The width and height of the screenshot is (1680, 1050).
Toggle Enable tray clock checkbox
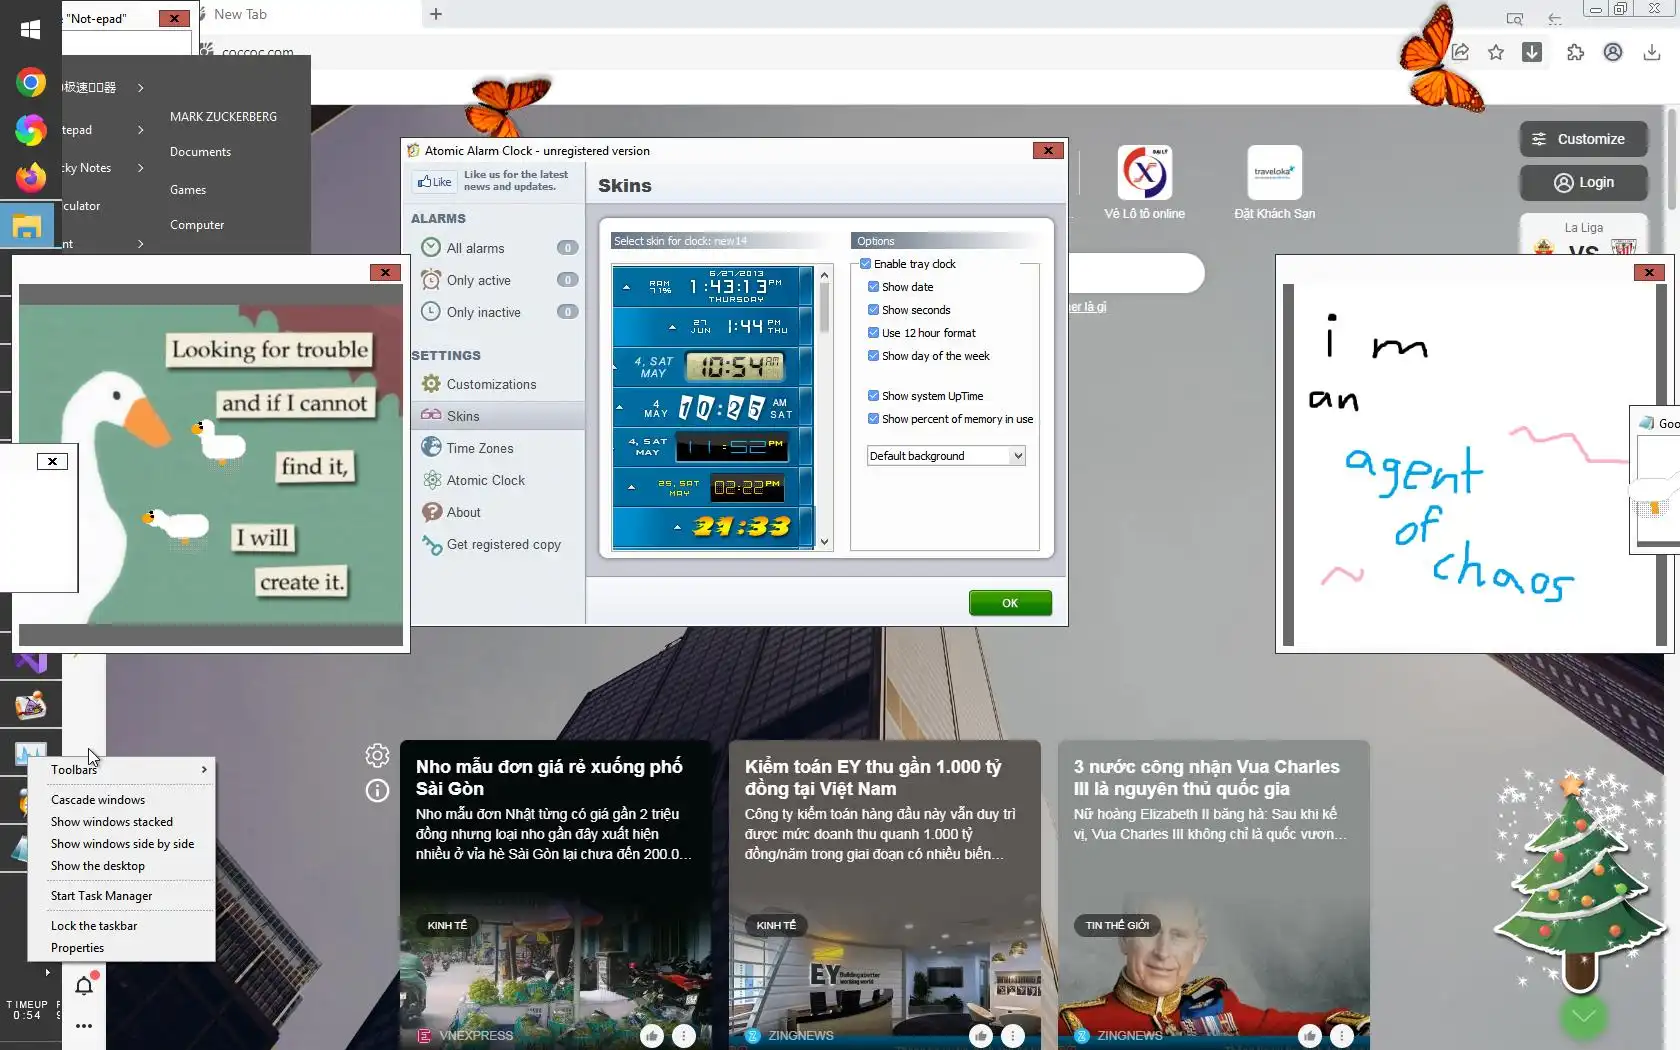tap(866, 264)
